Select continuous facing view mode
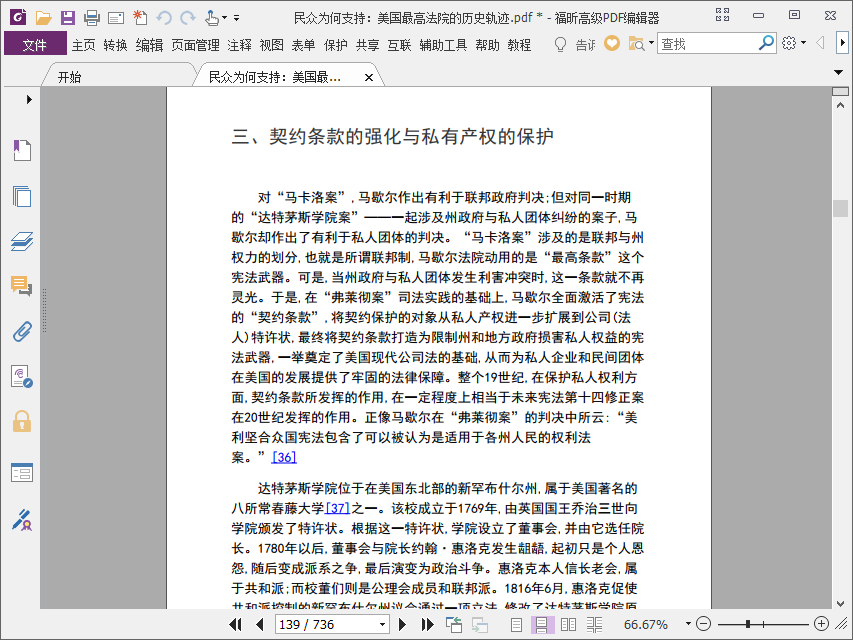Image resolution: width=853 pixels, height=640 pixels. [595, 625]
